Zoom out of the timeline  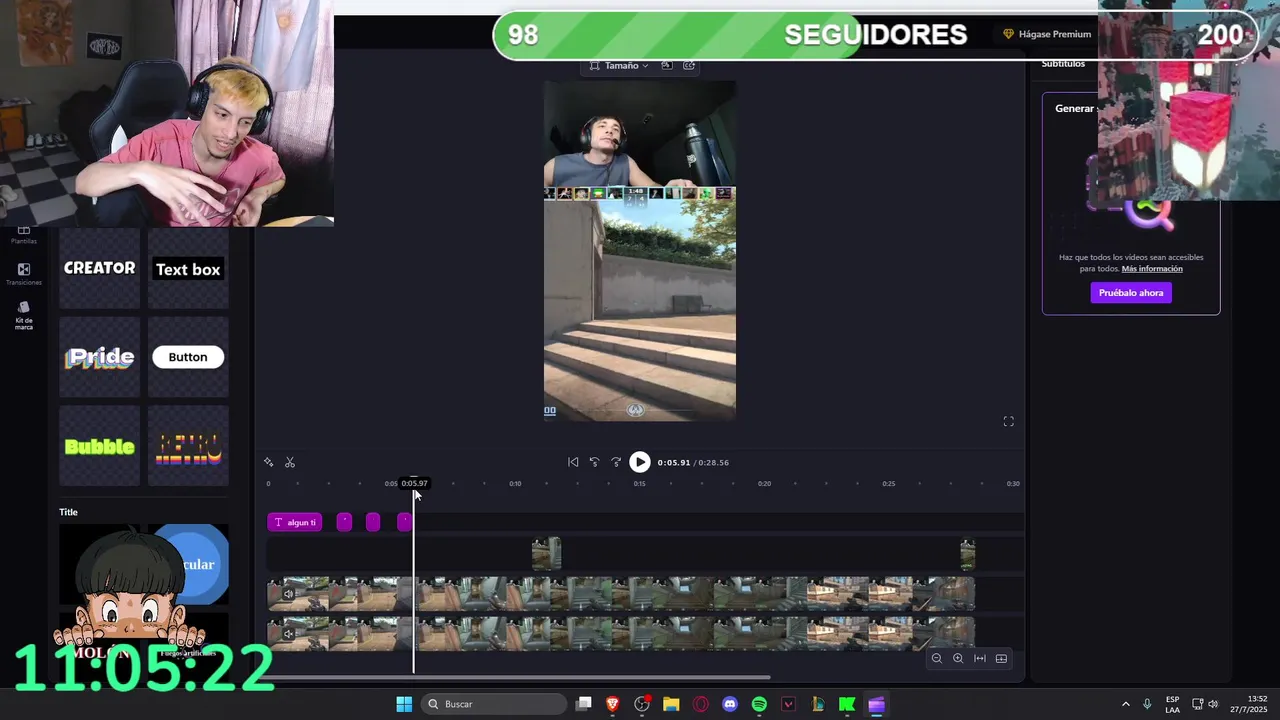[937, 658]
